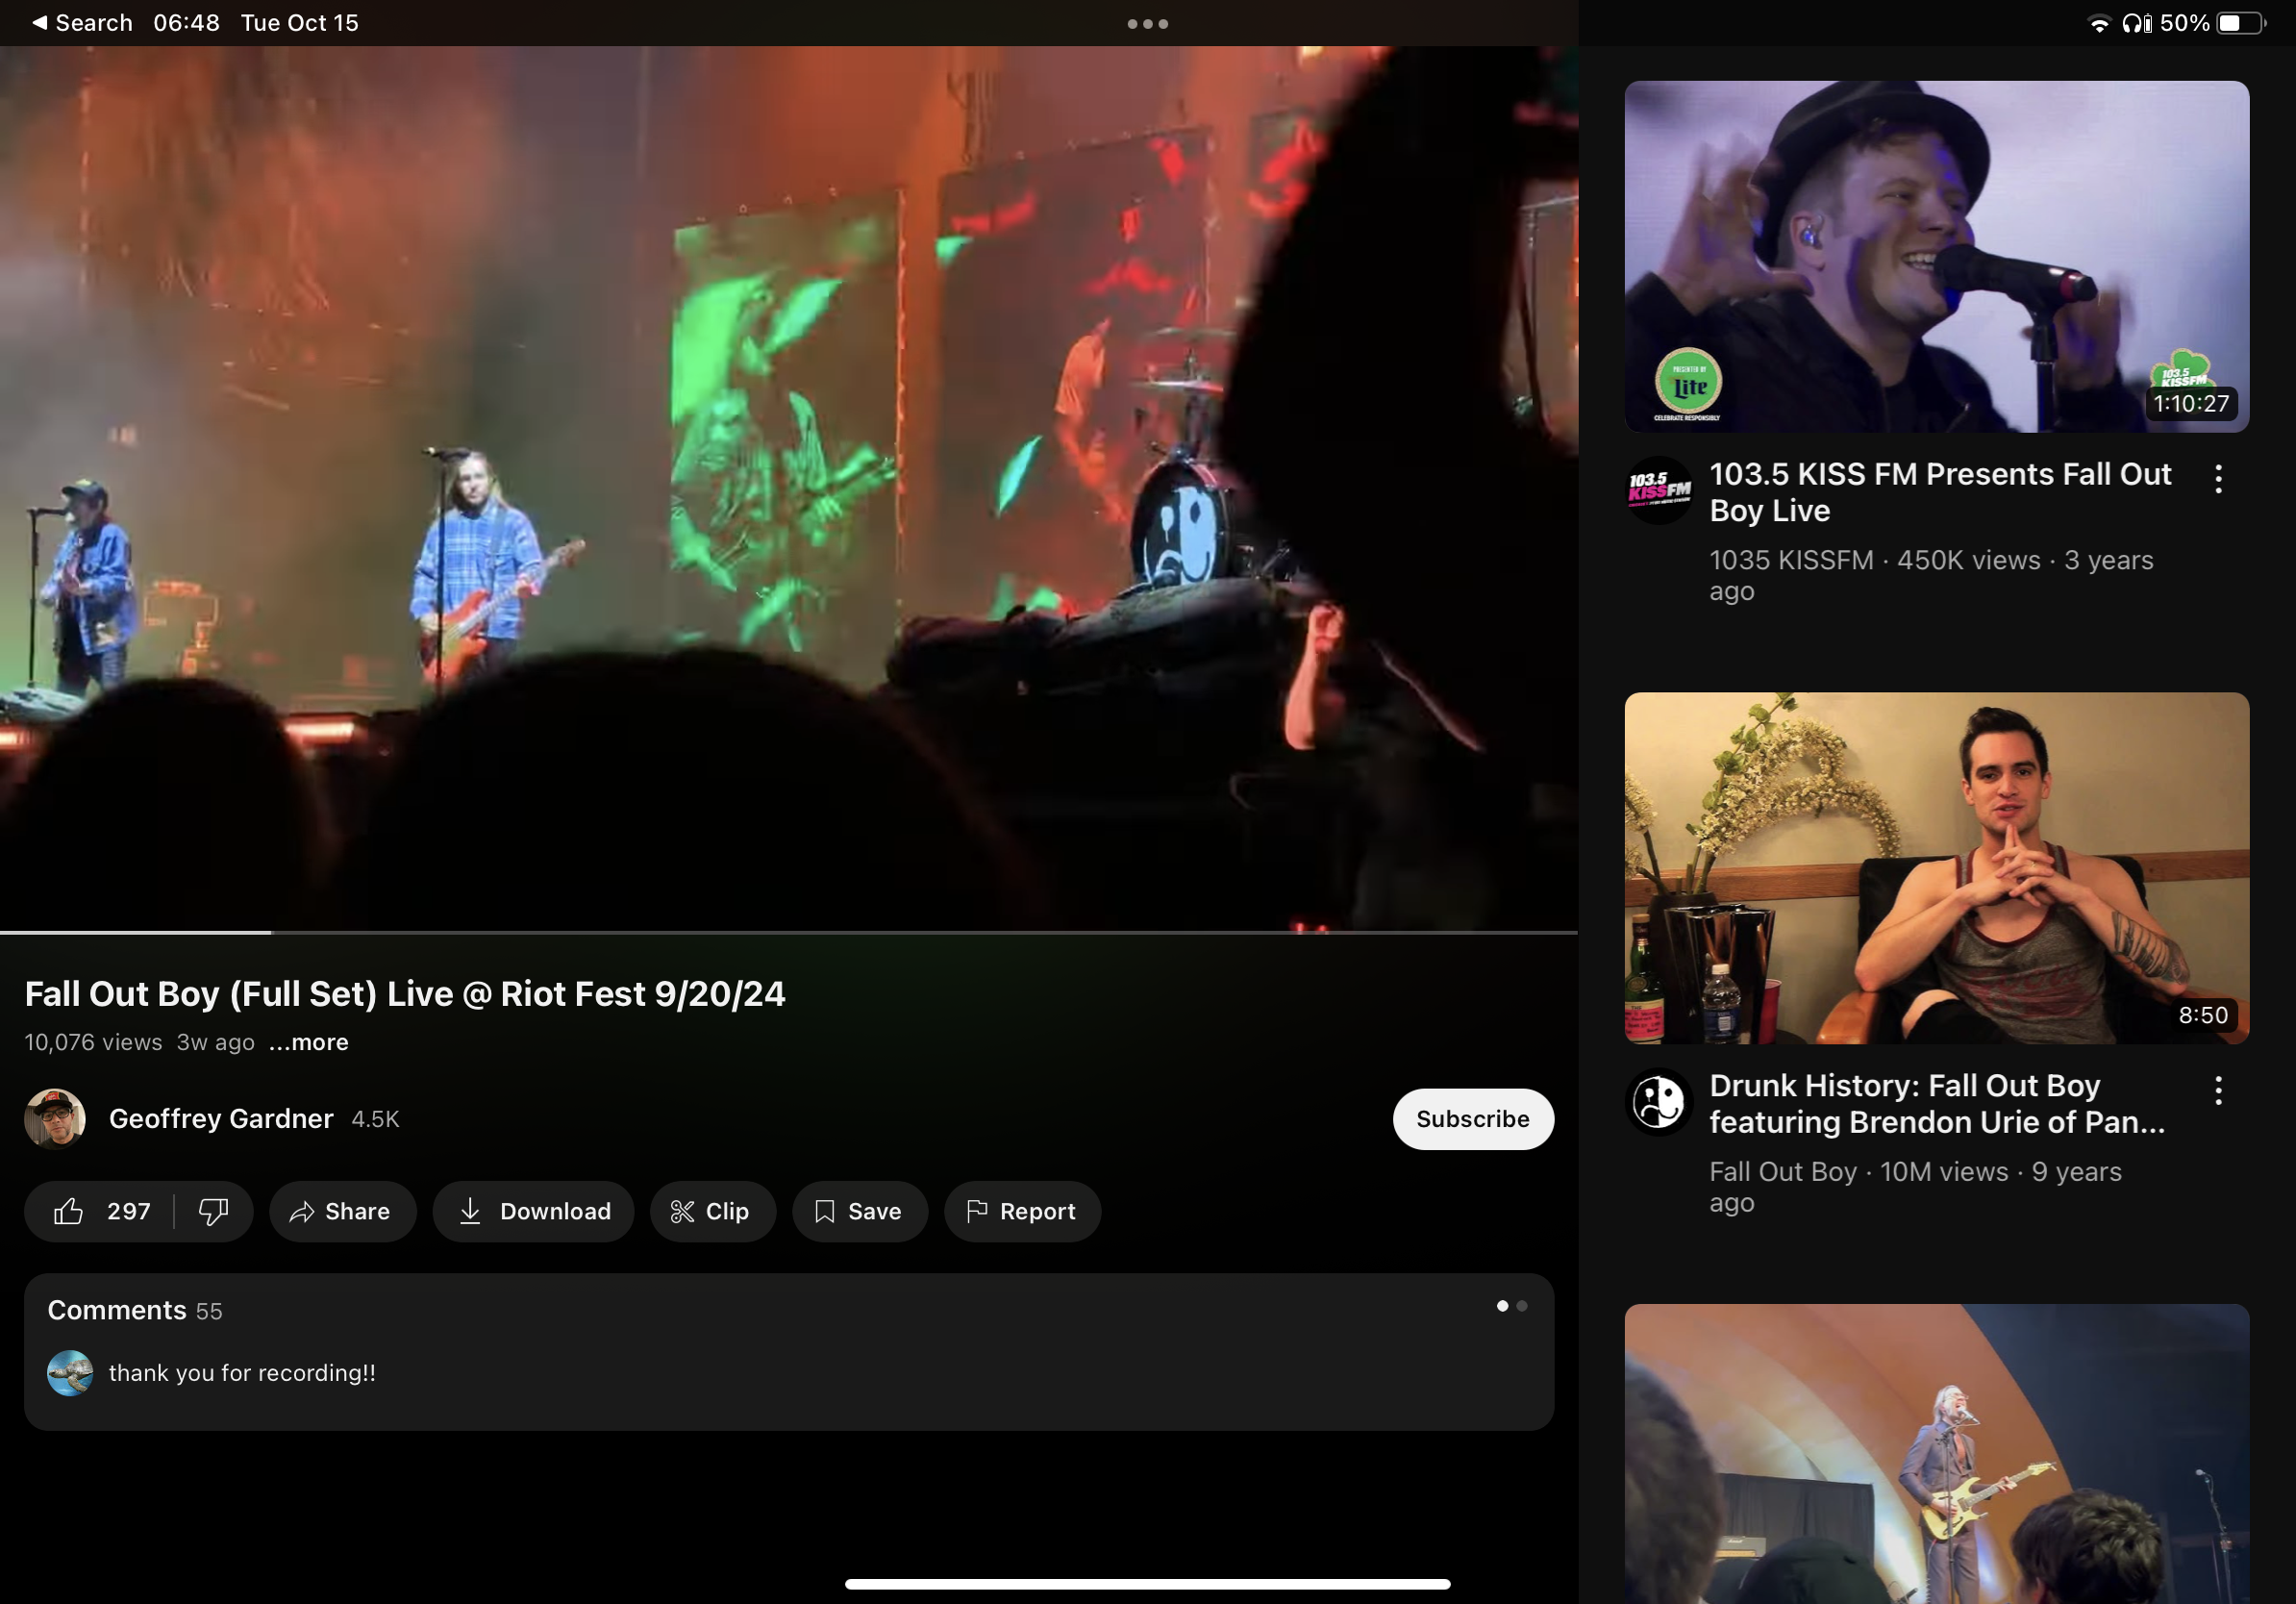Check the Wi-Fi icon in status bar

[x=2100, y=23]
